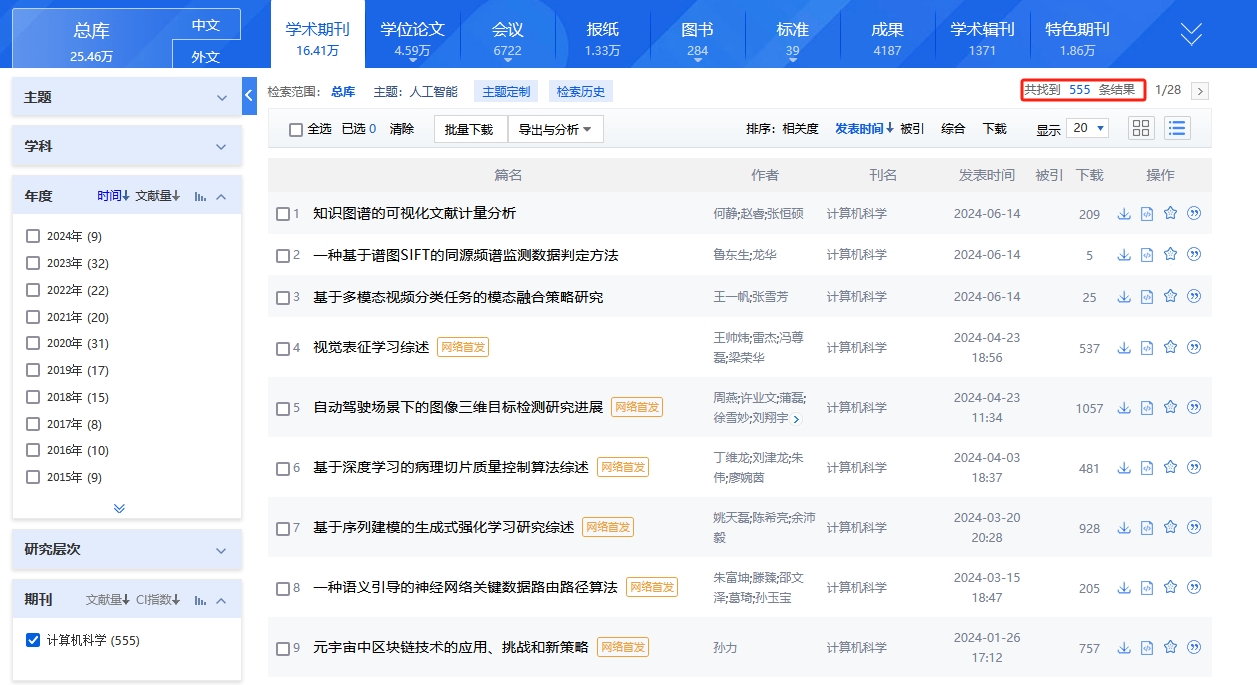
Task: Tick the 全选 select-all checkbox
Action: [x=296, y=129]
